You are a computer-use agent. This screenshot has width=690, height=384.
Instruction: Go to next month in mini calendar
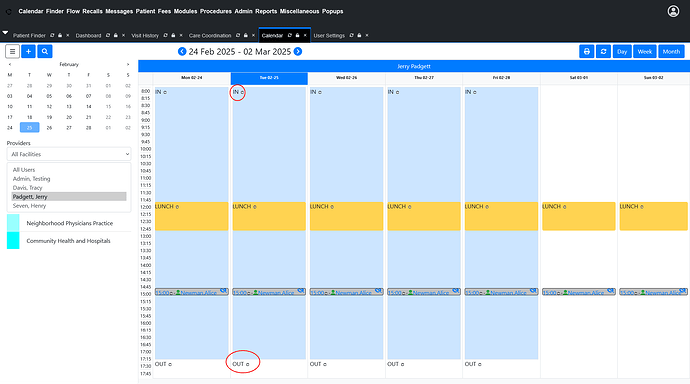pos(128,64)
